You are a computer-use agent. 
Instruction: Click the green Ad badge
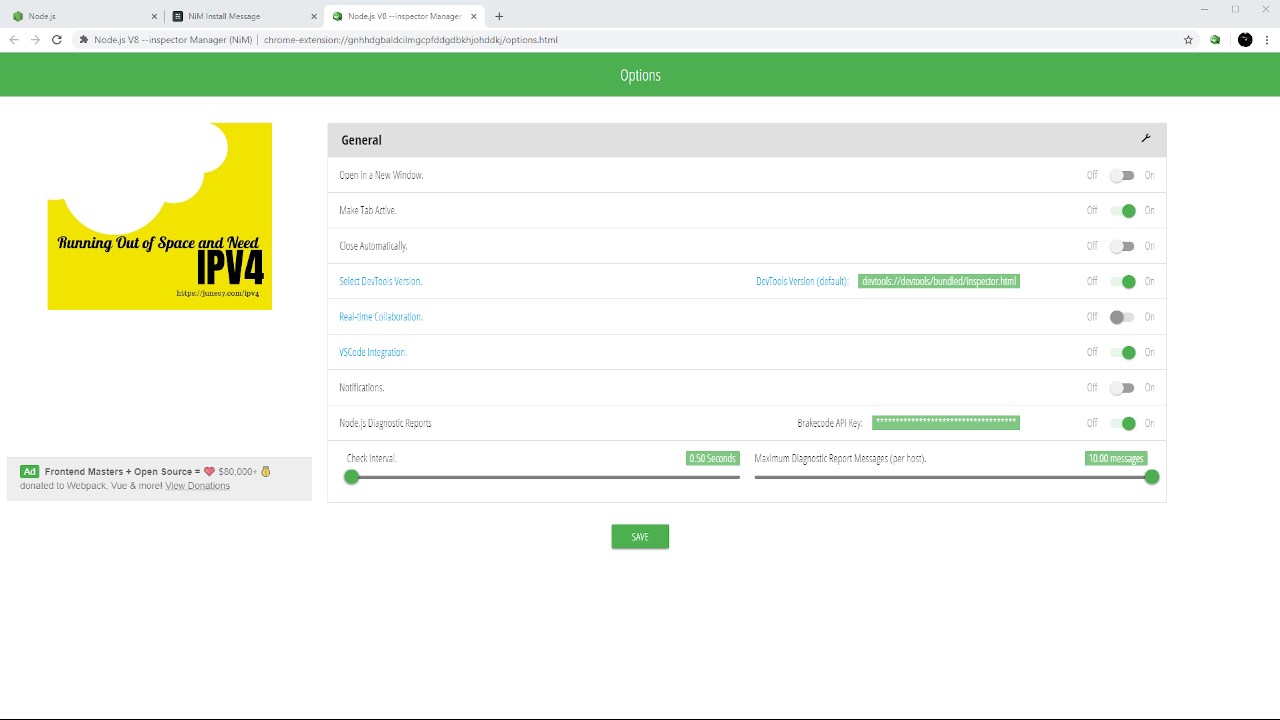(x=29, y=471)
